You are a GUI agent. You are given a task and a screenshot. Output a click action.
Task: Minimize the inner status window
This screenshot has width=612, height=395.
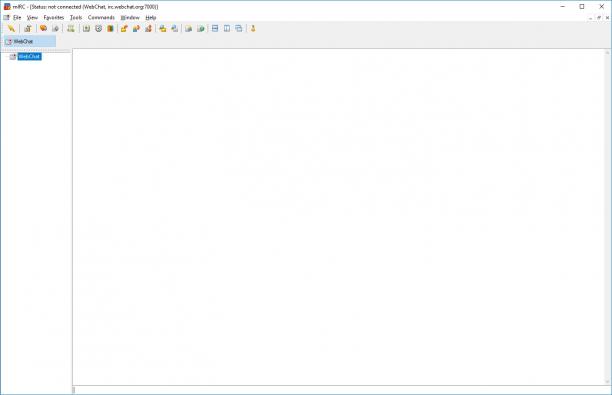[x=591, y=18]
